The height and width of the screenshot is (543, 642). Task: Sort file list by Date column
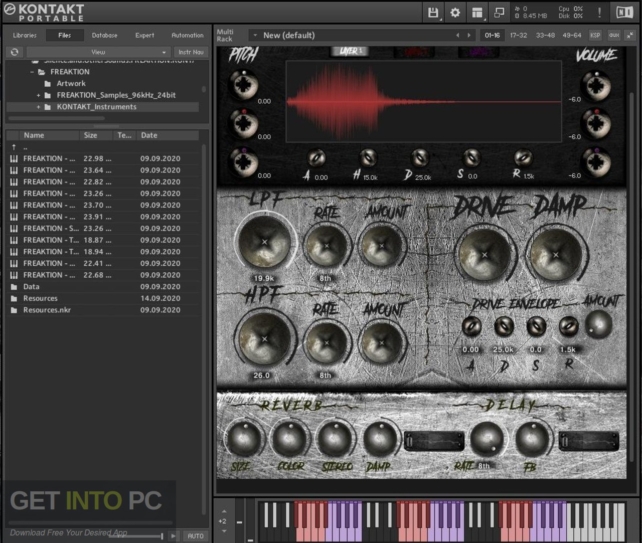point(168,135)
